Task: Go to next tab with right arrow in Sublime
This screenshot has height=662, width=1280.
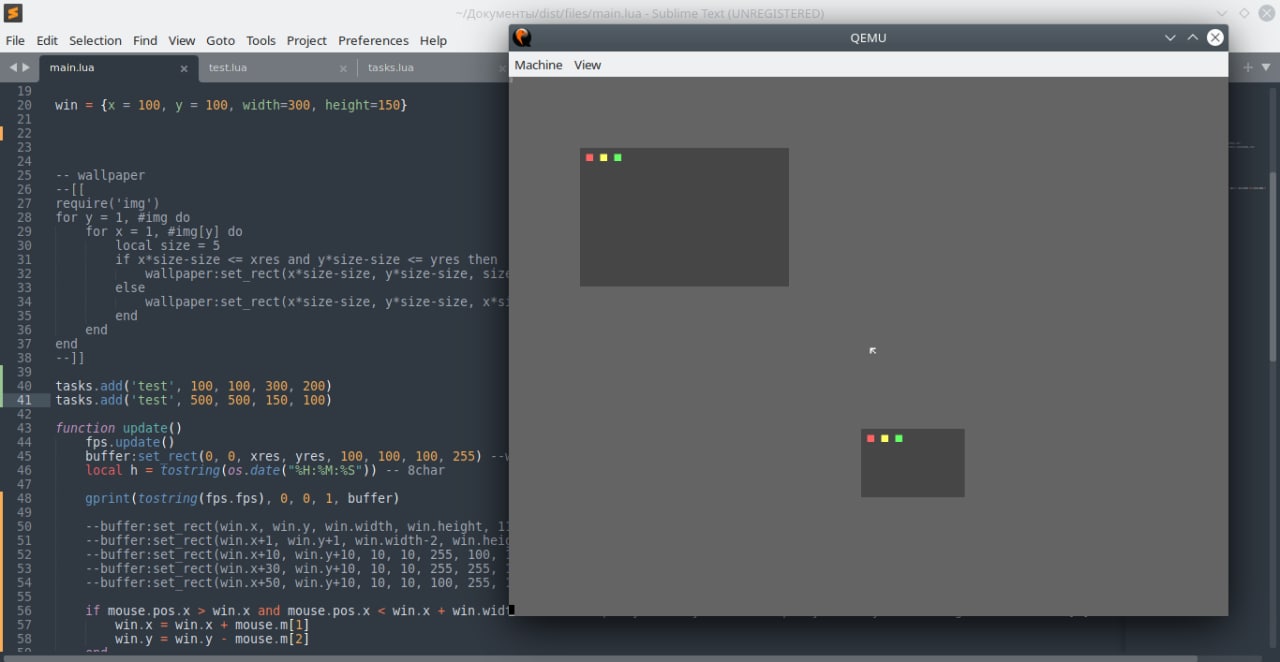Action: point(26,68)
